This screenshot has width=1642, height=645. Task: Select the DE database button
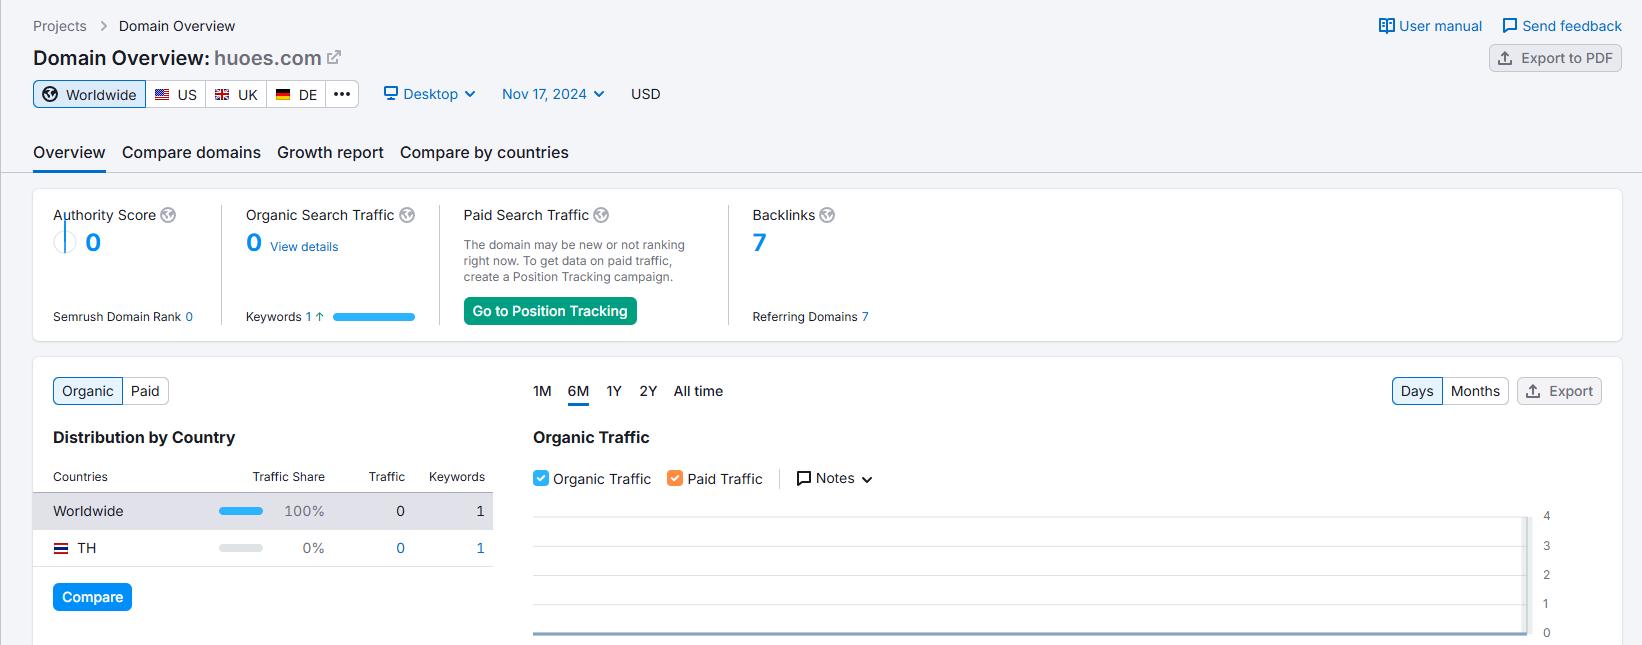pyautogui.click(x=296, y=94)
